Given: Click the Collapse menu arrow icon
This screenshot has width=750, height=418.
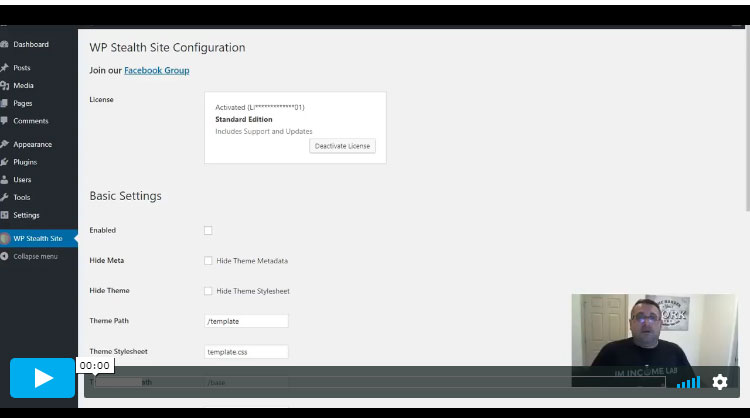Looking at the screenshot, I should (x=4, y=256).
